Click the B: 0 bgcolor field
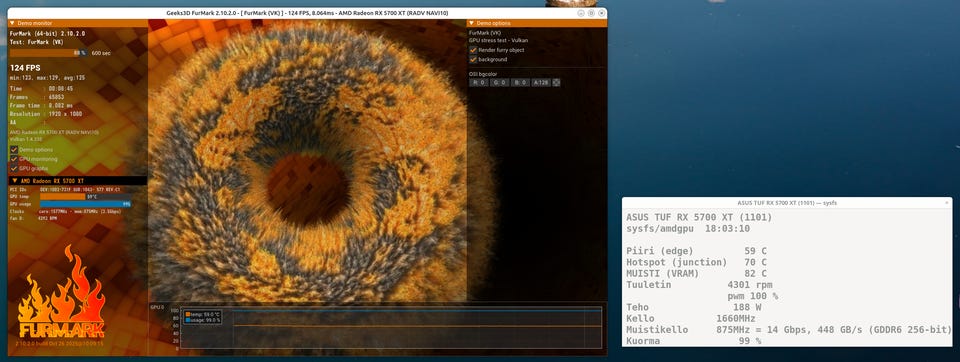This screenshot has height=362, width=960. 520,82
